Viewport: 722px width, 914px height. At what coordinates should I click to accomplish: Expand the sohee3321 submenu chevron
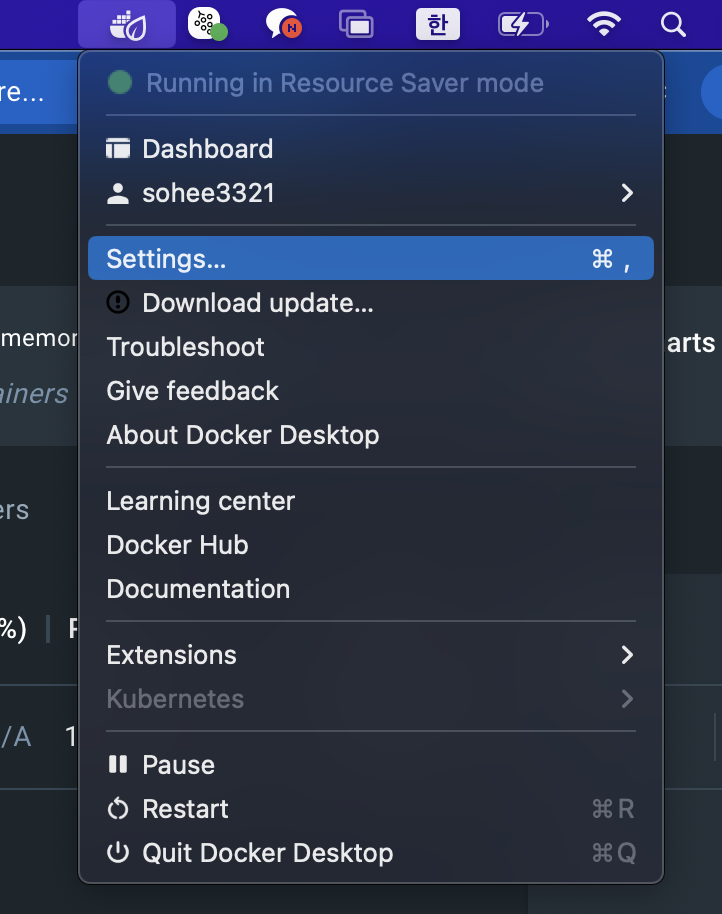click(627, 193)
